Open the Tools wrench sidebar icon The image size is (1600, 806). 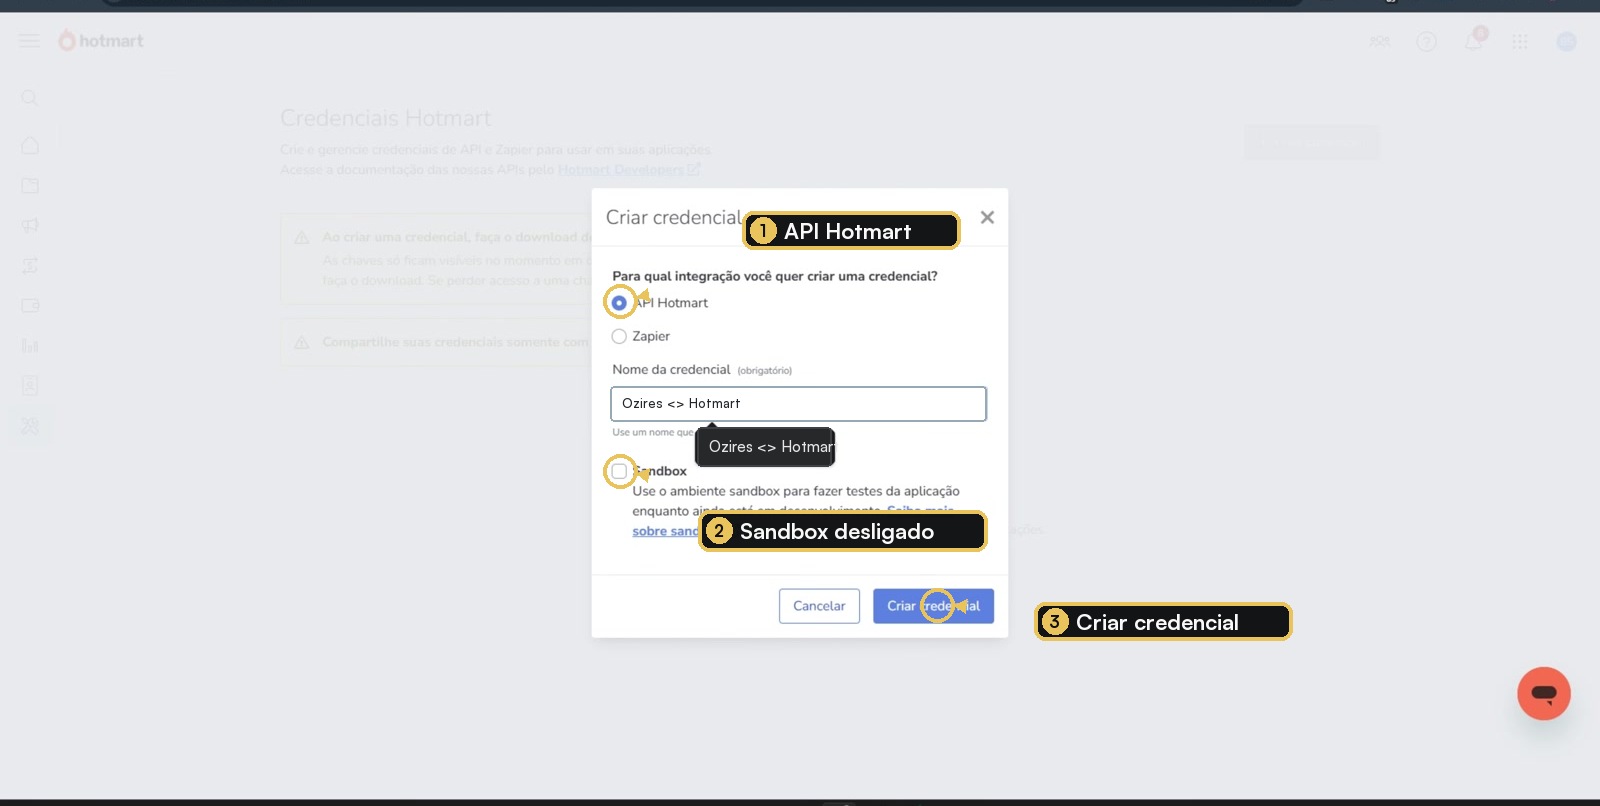click(x=30, y=426)
